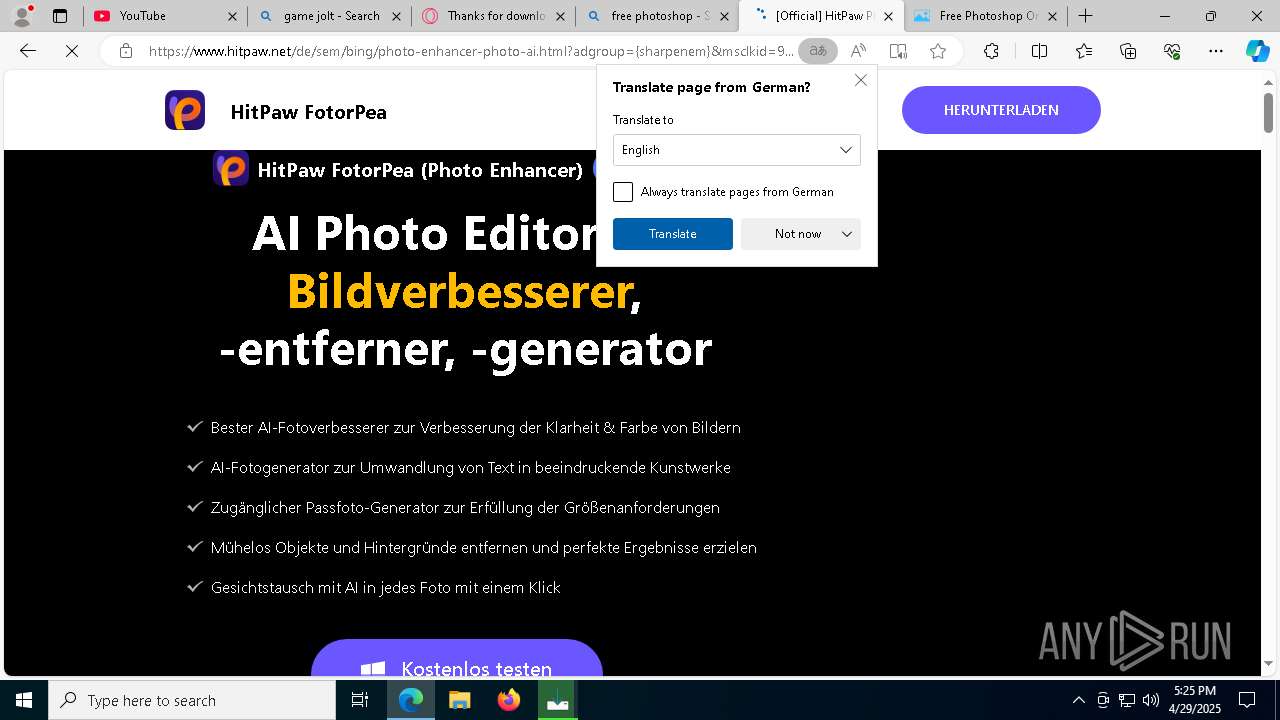Open a new browser tab
Screen dimensions: 1280x720
[x=1085, y=16]
